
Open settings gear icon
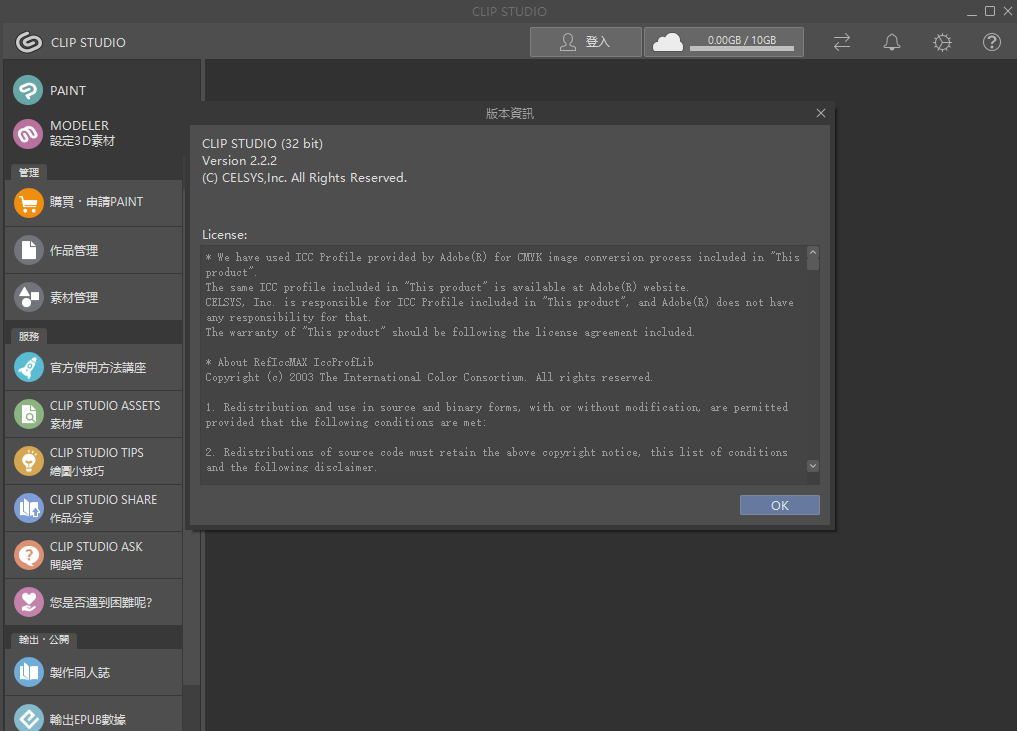pos(942,42)
